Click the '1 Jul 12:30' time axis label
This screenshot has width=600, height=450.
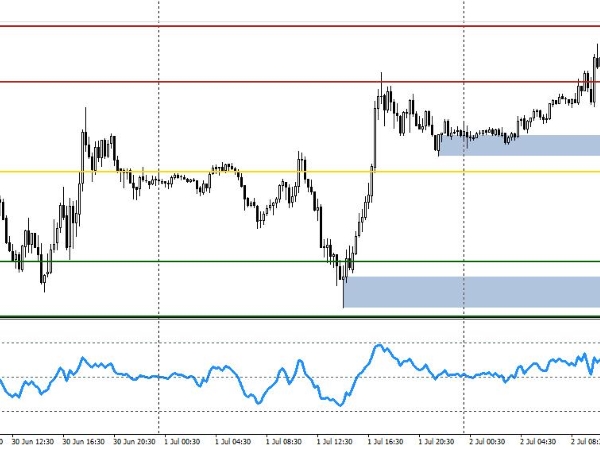(x=336, y=440)
